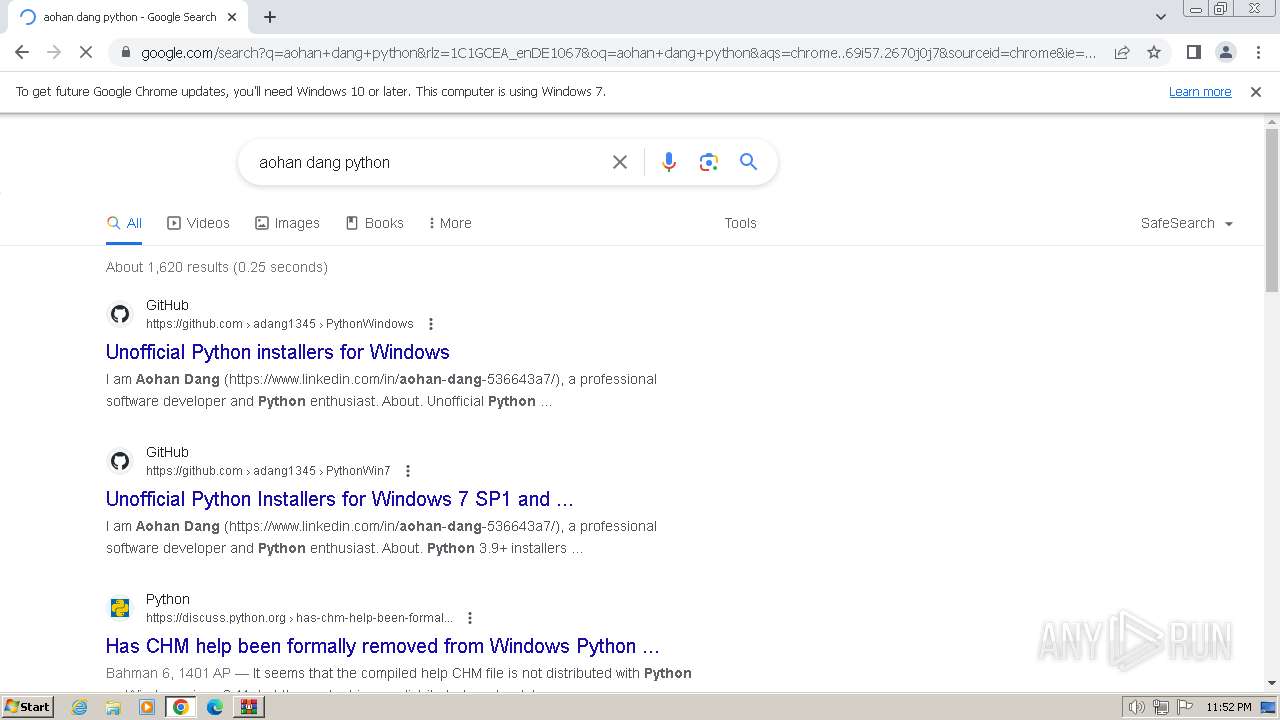Open the Chrome profile avatar
Image resolution: width=1280 pixels, height=720 pixels.
coord(1225,52)
